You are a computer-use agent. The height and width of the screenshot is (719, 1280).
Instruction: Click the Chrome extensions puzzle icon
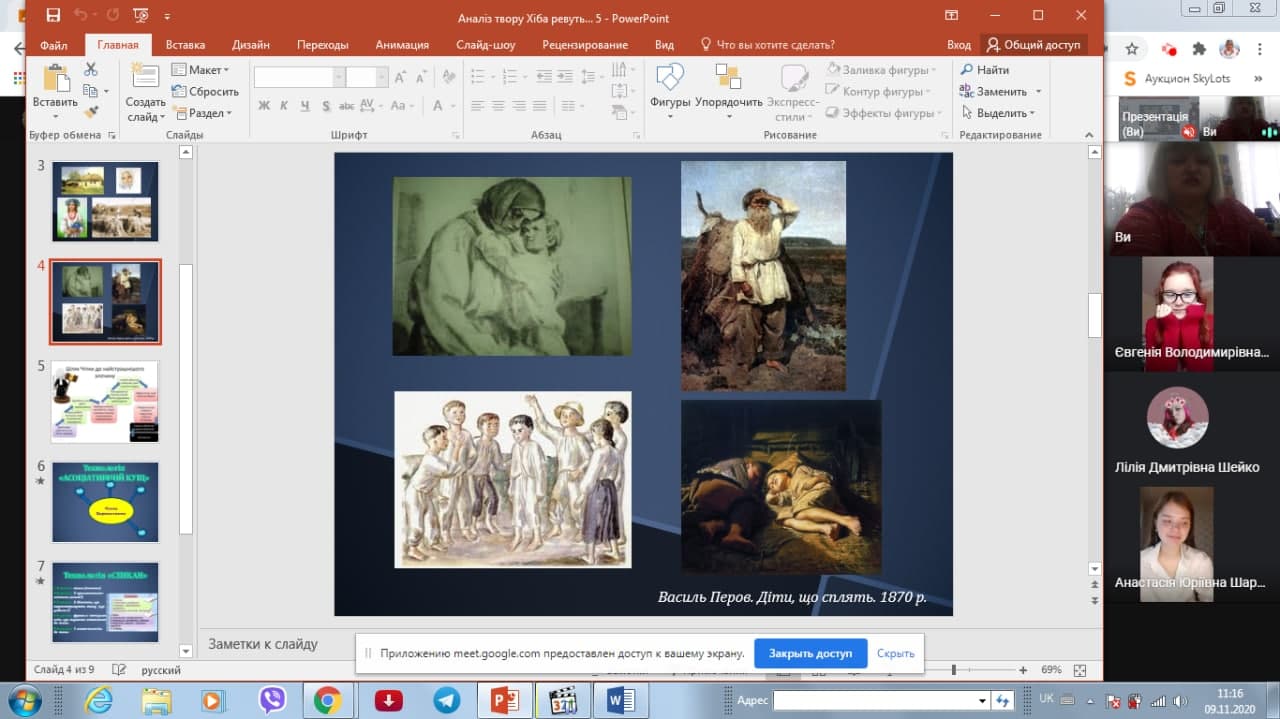point(1198,49)
